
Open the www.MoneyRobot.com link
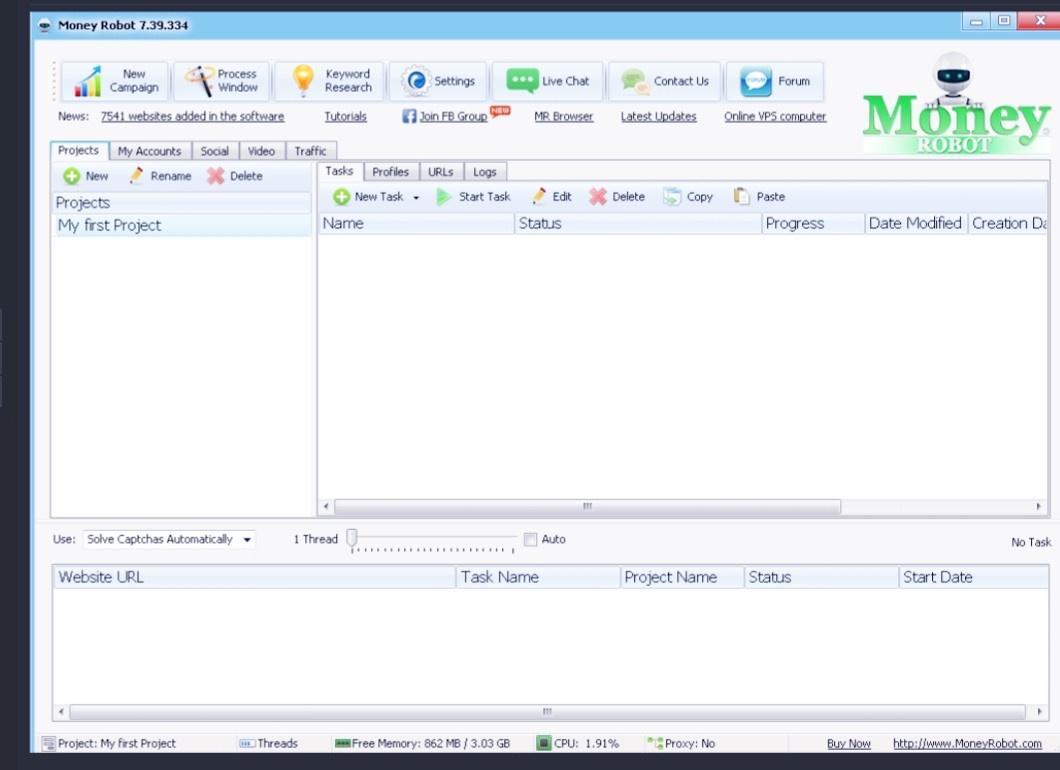tap(967, 744)
